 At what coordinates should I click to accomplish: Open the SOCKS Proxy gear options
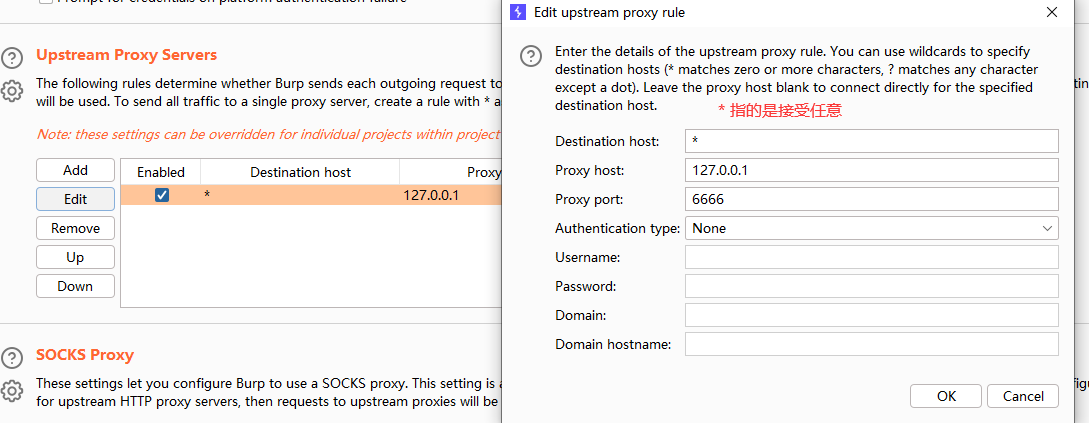pyautogui.click(x=12, y=390)
